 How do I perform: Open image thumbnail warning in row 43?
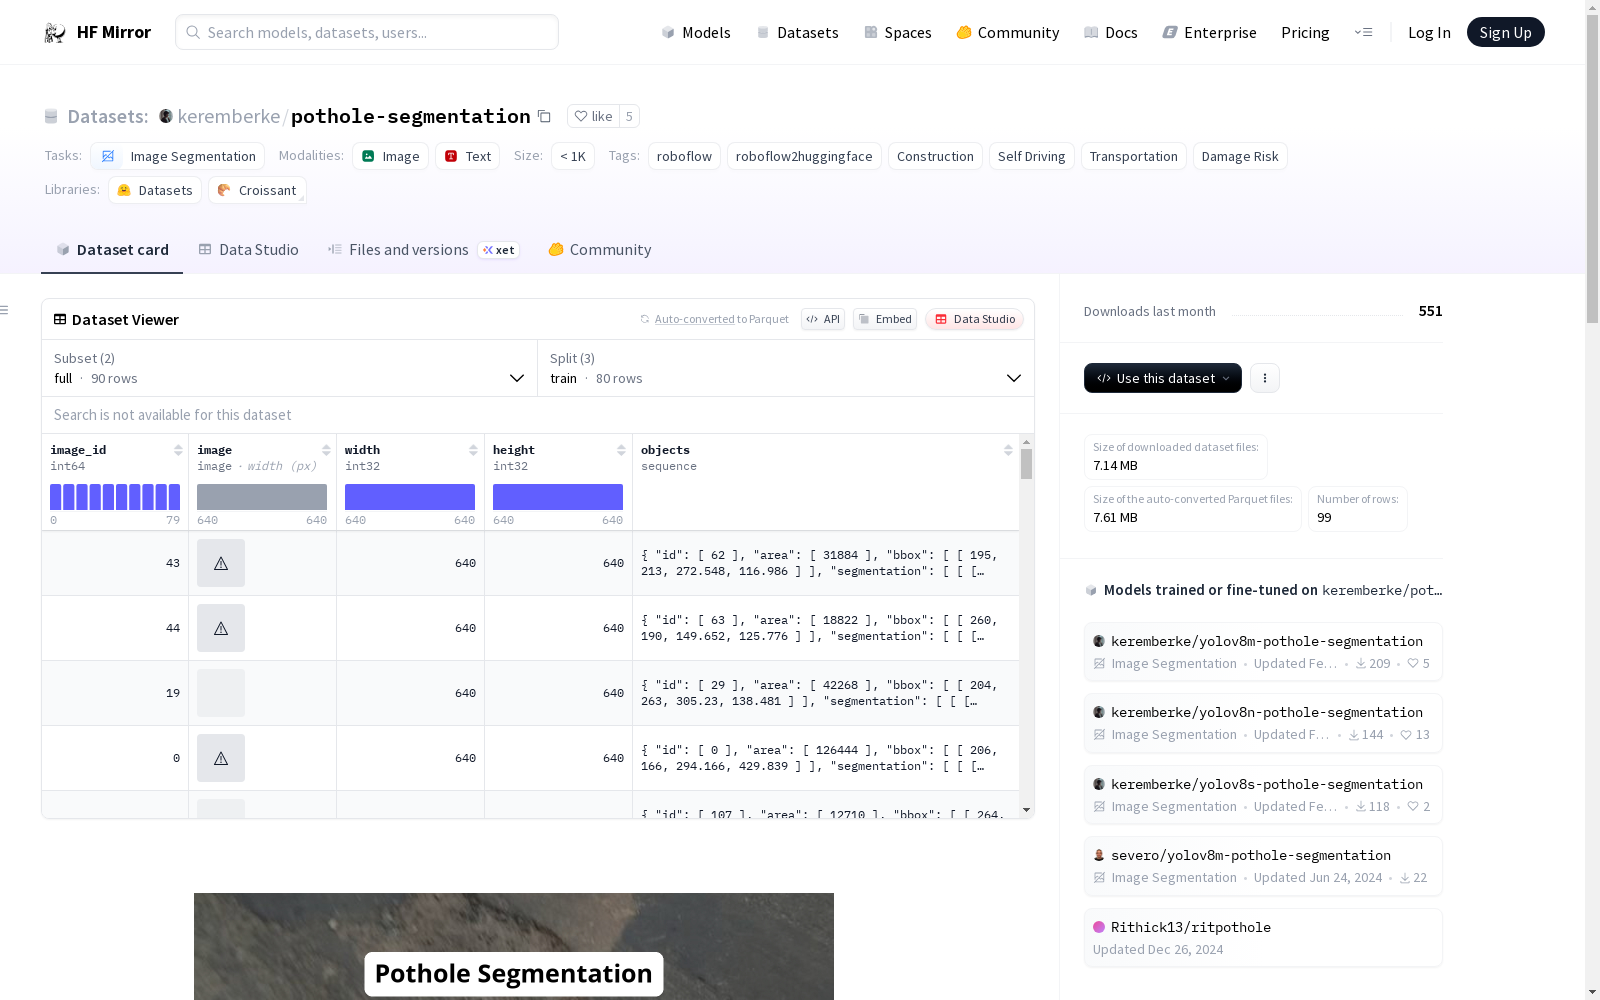point(221,563)
